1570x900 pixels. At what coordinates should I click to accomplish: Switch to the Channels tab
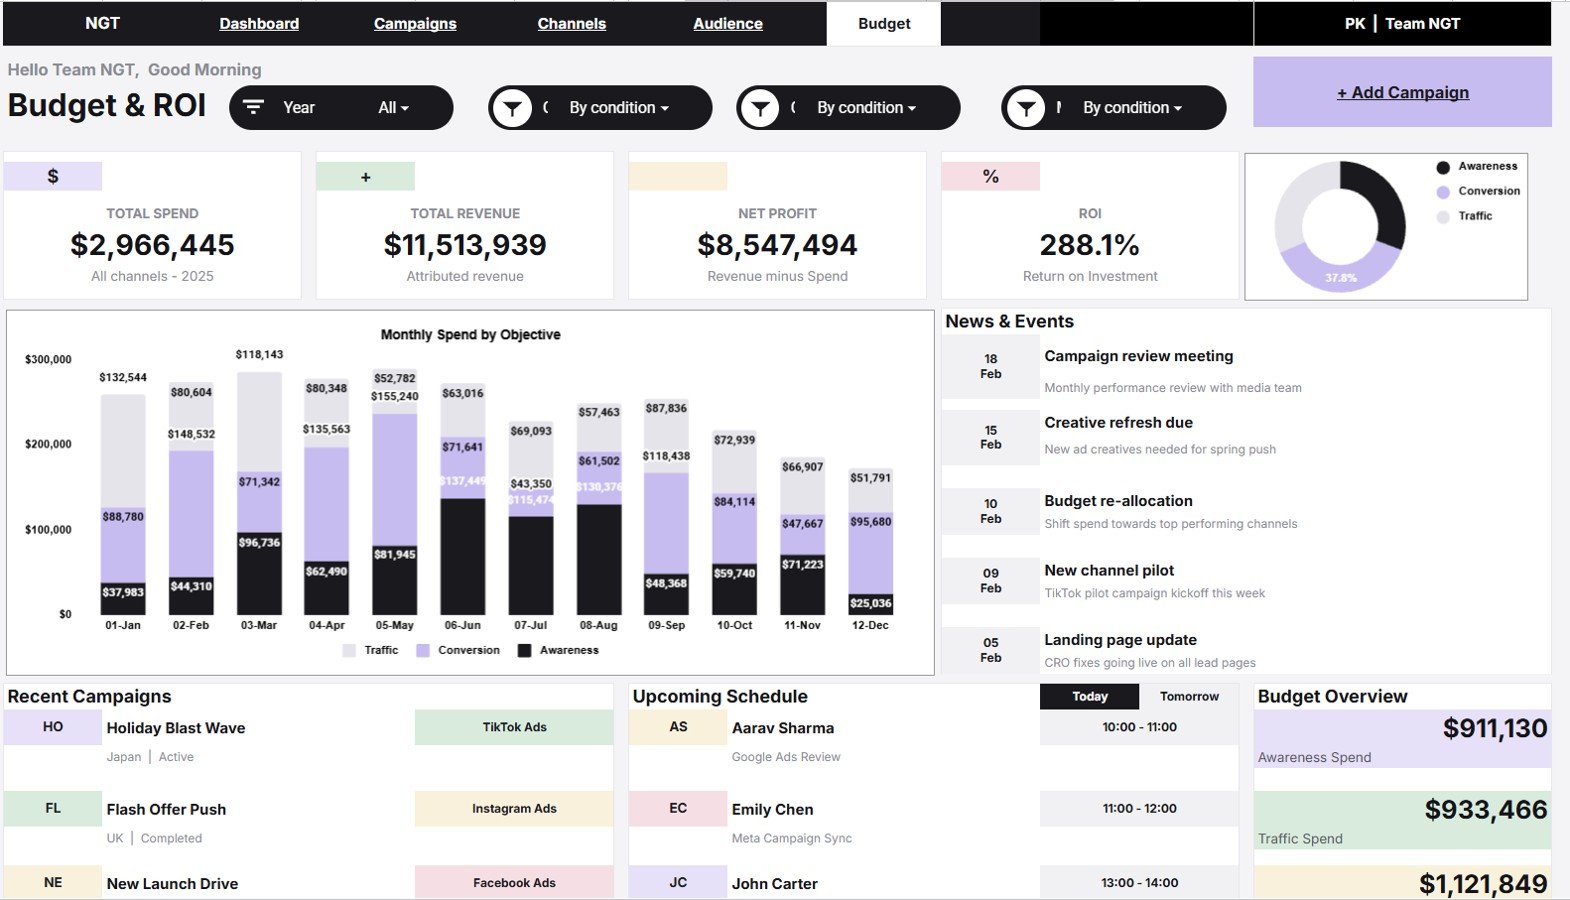[x=571, y=23]
